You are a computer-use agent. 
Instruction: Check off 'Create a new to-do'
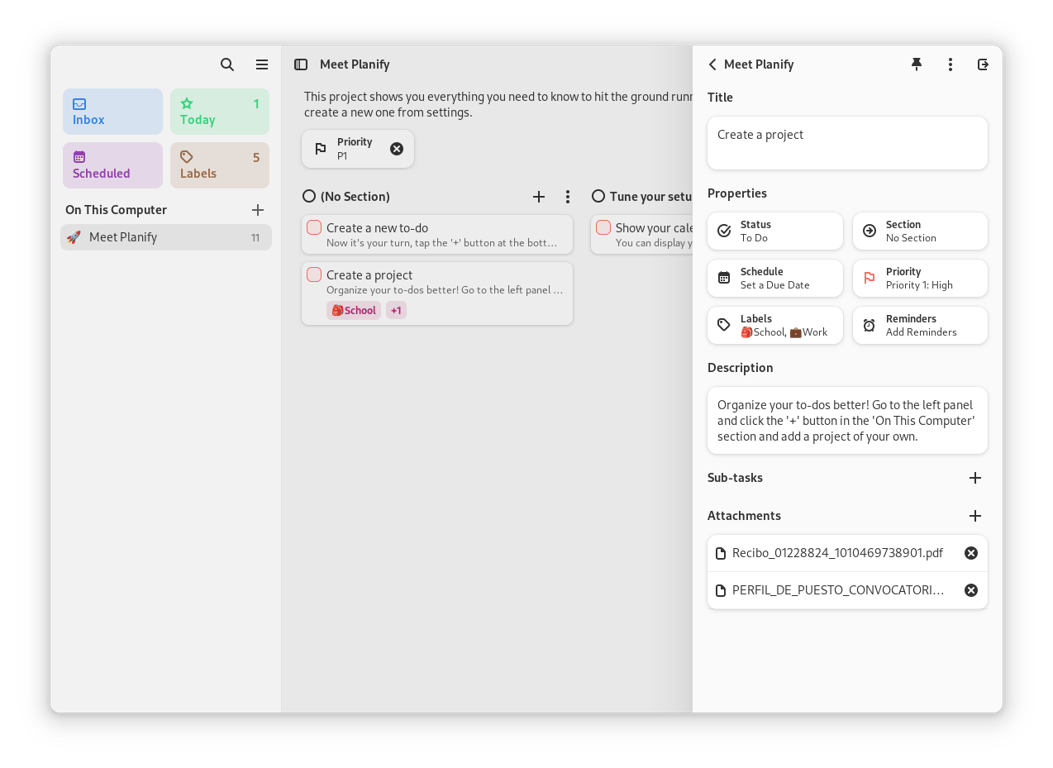pyautogui.click(x=314, y=228)
